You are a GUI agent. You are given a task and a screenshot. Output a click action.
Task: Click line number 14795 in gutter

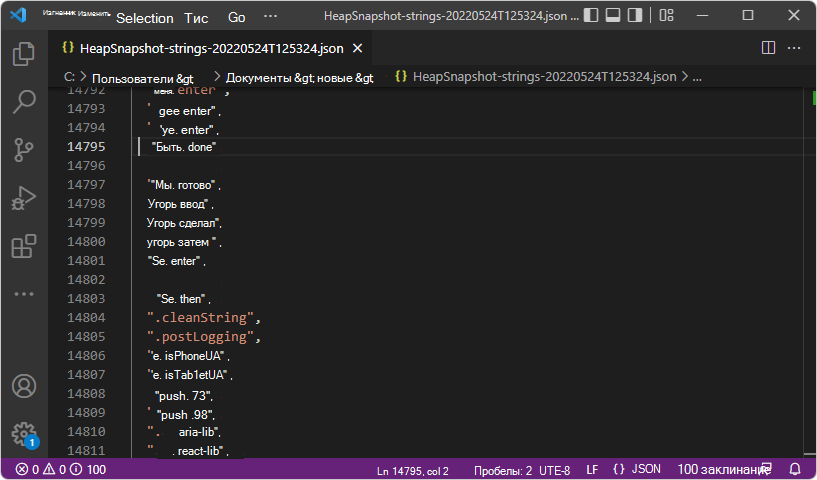(86, 146)
